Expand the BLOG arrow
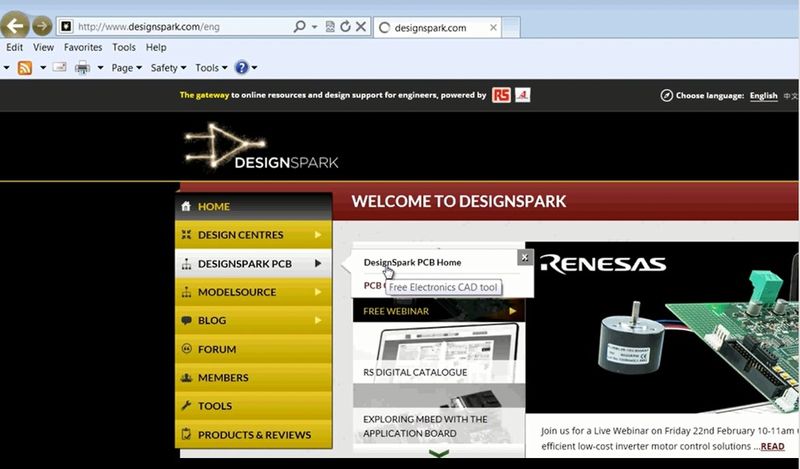Image resolution: width=800 pixels, height=469 pixels. tap(318, 320)
